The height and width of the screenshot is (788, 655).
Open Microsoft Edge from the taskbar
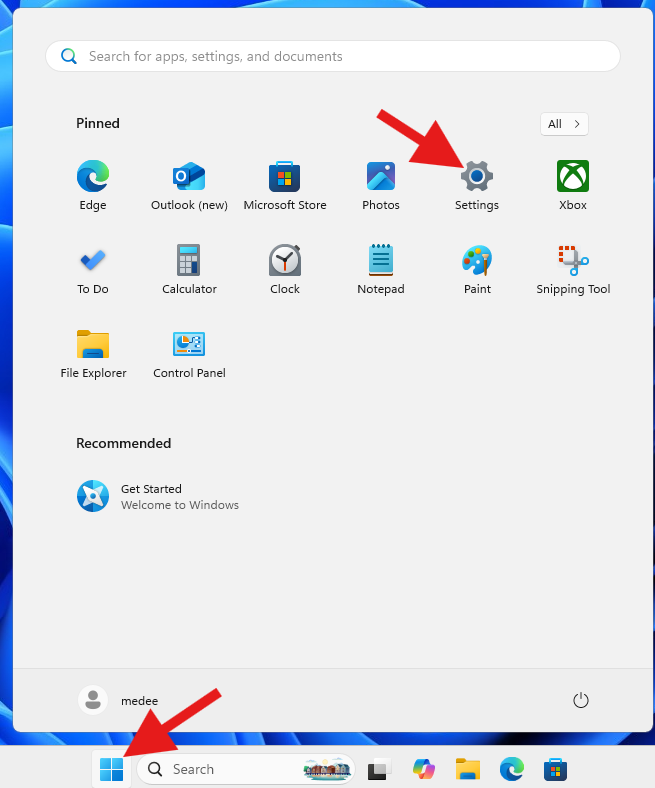[x=512, y=769]
